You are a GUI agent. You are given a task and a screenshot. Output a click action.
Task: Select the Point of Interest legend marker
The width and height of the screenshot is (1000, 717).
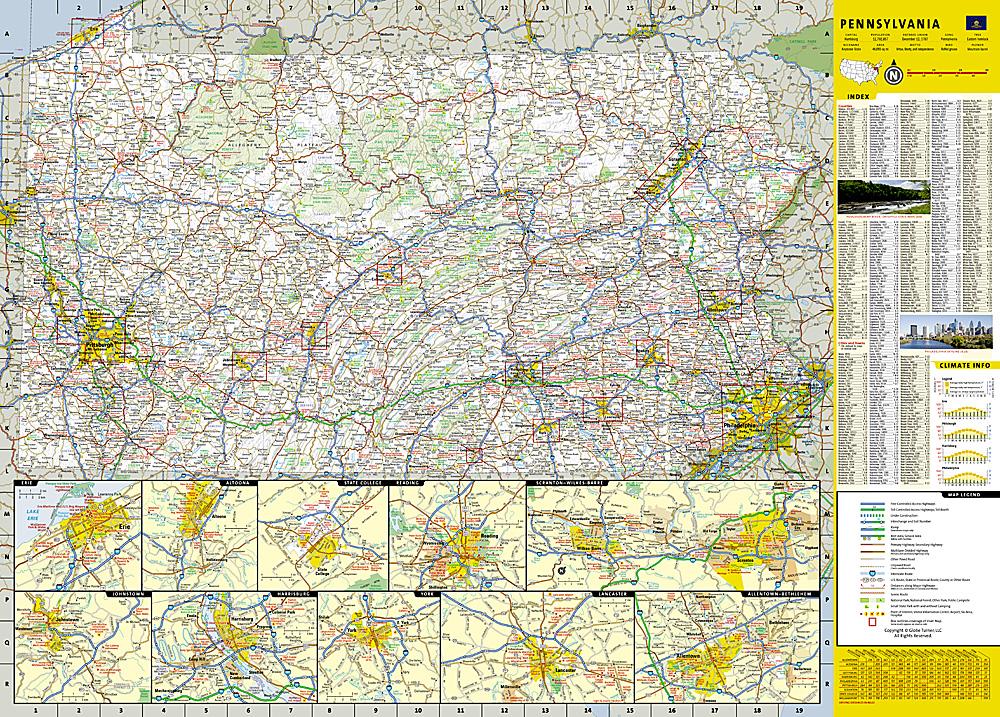[861, 613]
